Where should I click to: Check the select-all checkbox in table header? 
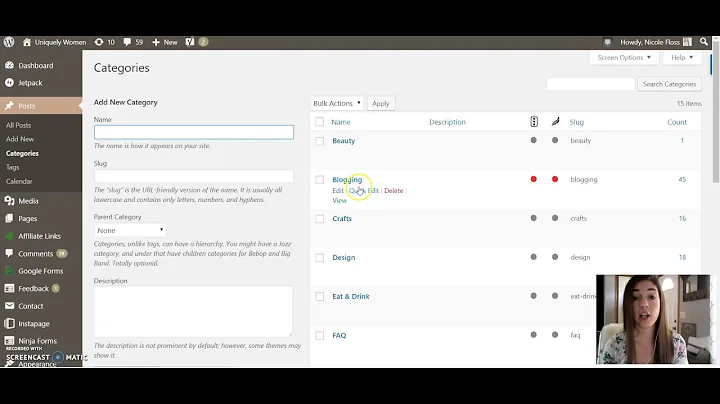(320, 122)
